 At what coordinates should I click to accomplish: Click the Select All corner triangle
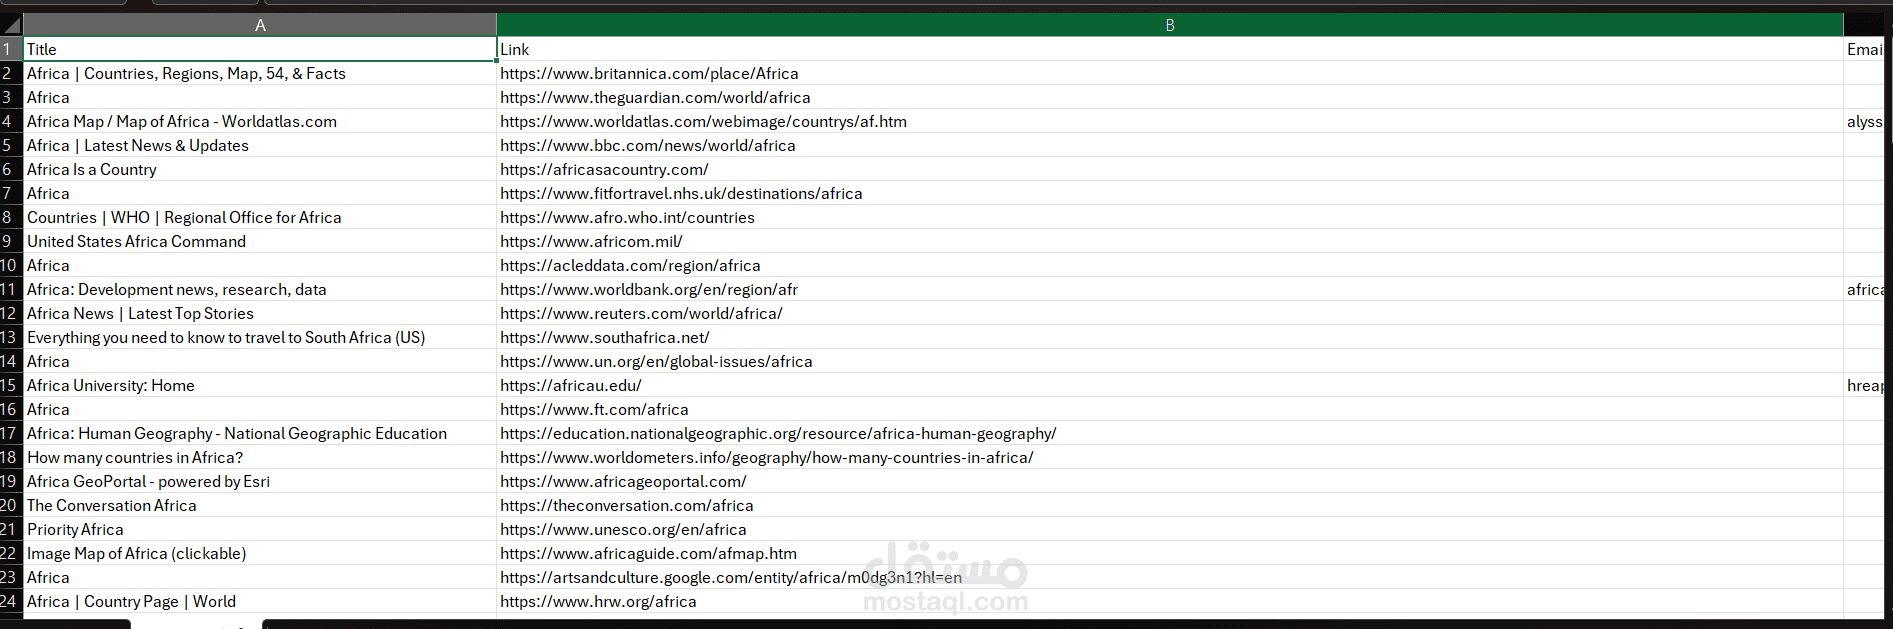coord(11,25)
